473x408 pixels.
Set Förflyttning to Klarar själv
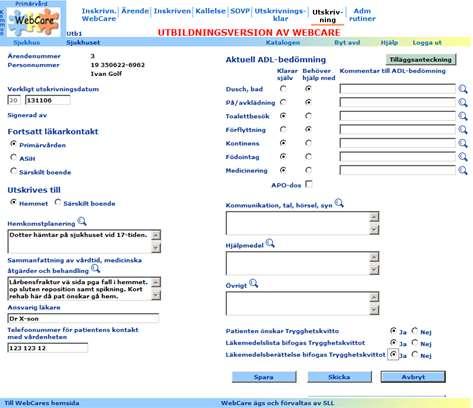283,129
